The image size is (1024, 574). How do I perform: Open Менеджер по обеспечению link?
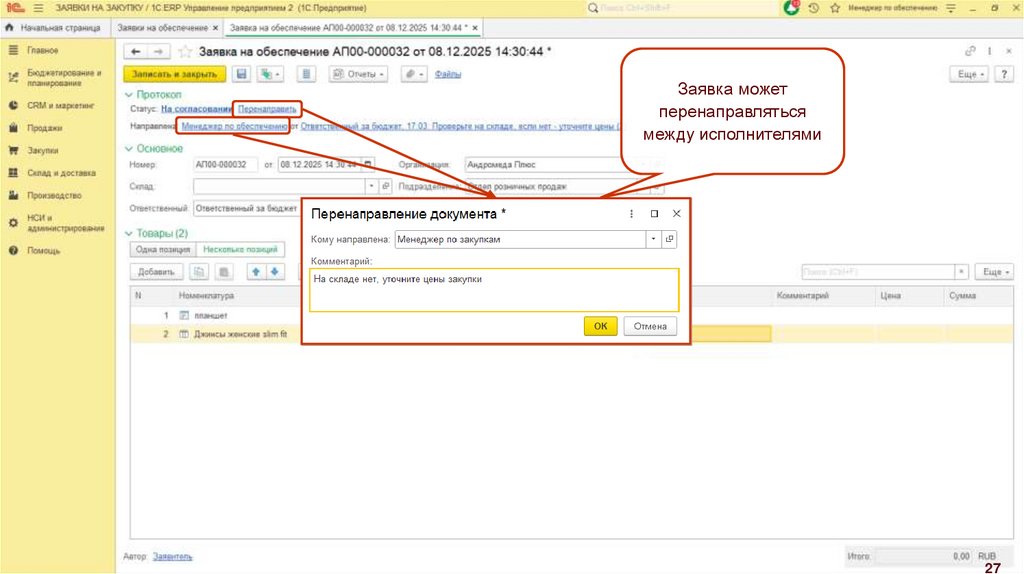tap(234, 126)
